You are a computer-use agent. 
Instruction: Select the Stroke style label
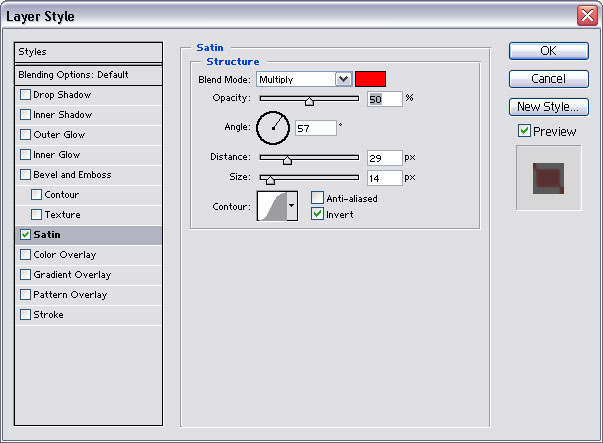(x=48, y=315)
